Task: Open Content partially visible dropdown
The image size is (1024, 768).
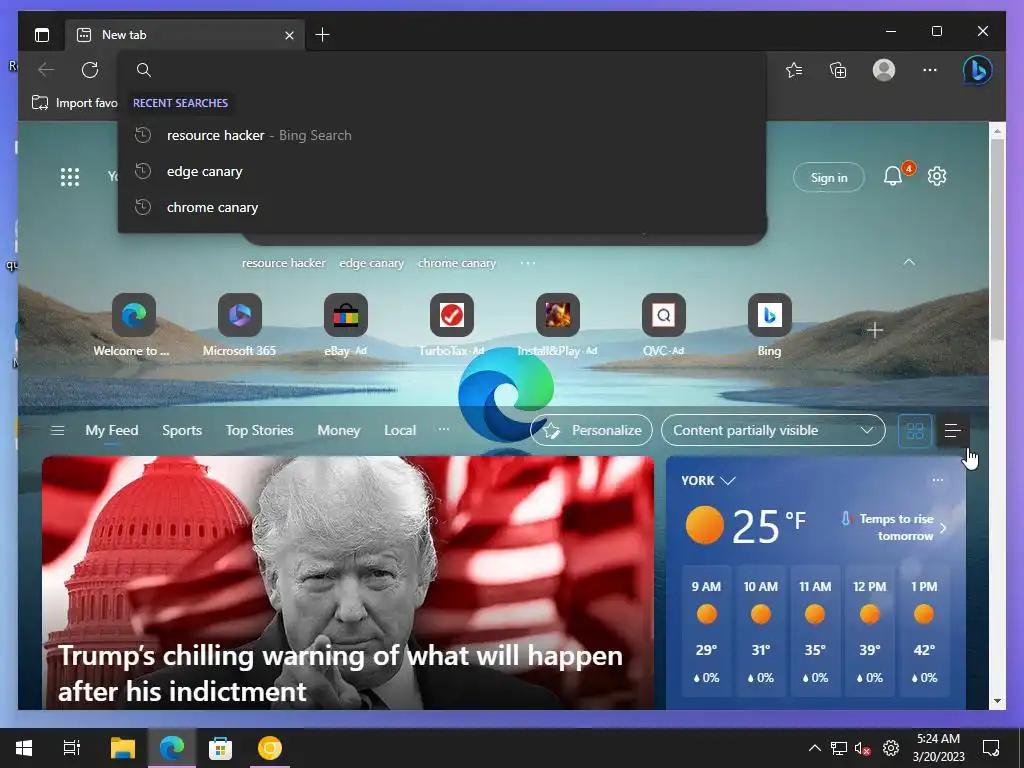Action: (773, 430)
